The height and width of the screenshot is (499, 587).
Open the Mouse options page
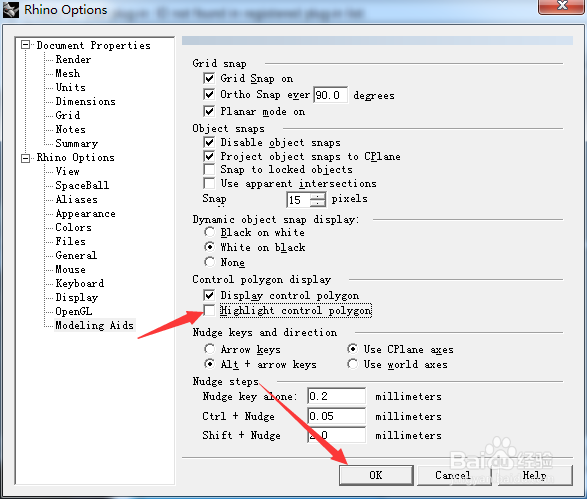[70, 270]
